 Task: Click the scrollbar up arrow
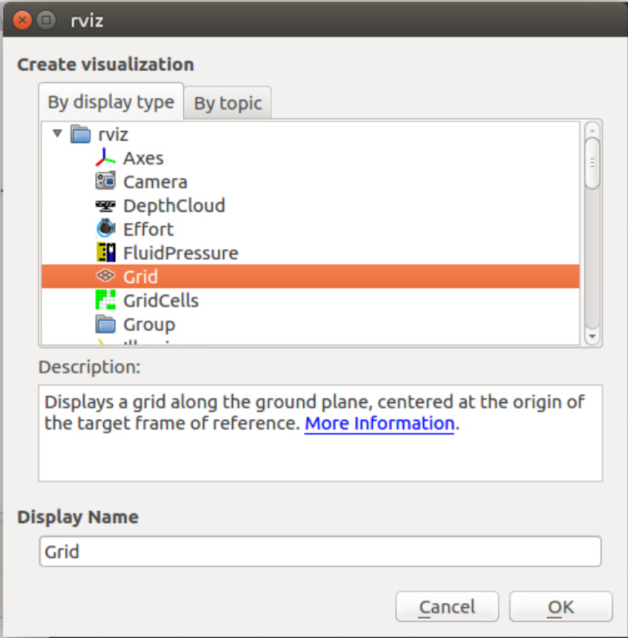point(592,130)
